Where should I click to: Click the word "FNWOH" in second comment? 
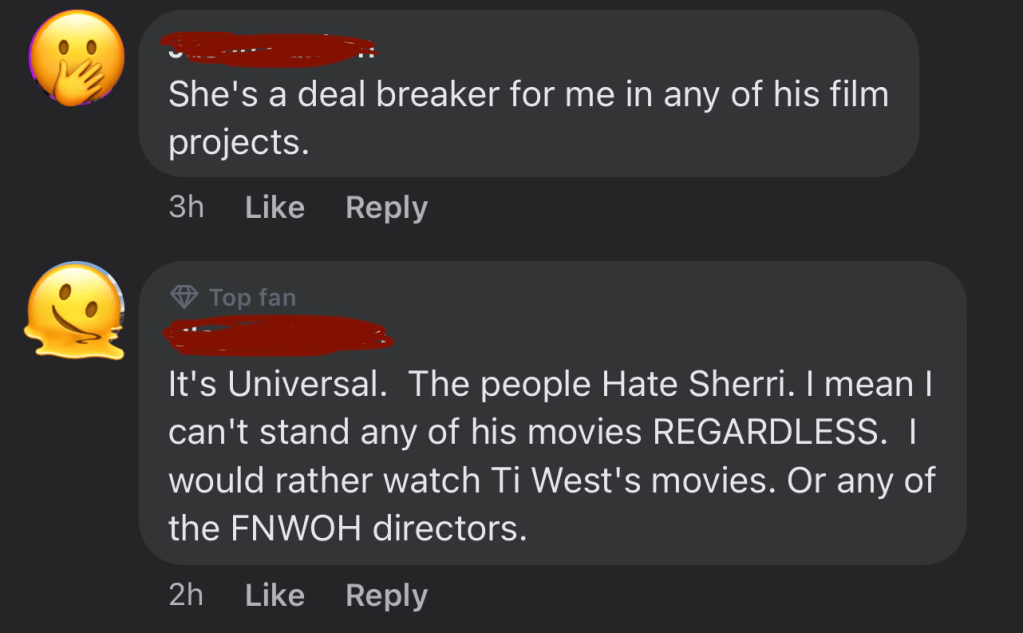click(299, 528)
